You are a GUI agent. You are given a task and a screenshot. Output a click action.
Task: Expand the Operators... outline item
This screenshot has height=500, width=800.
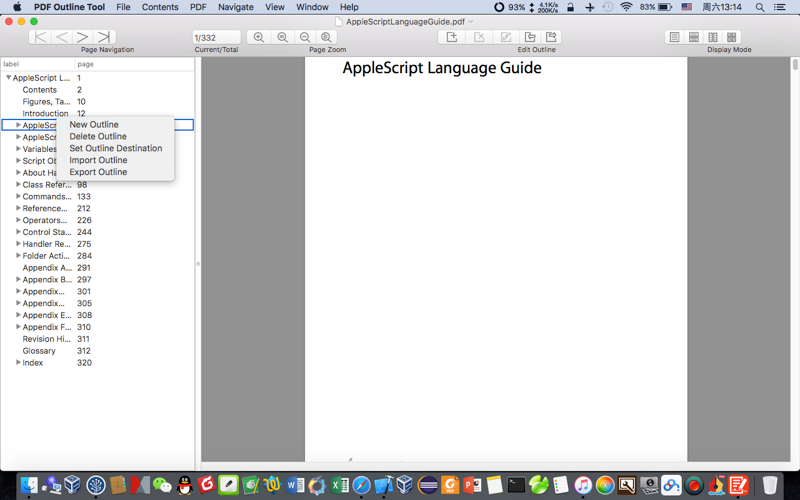point(18,220)
